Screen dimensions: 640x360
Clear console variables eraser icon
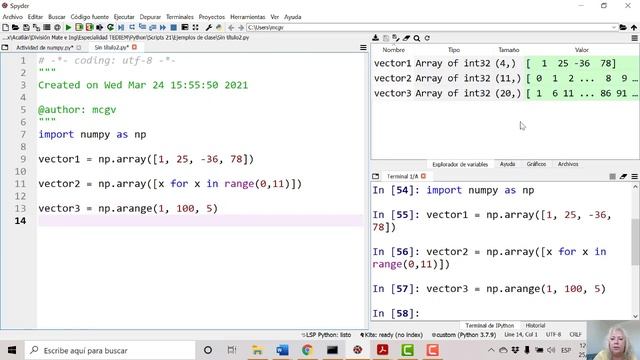(x=623, y=176)
